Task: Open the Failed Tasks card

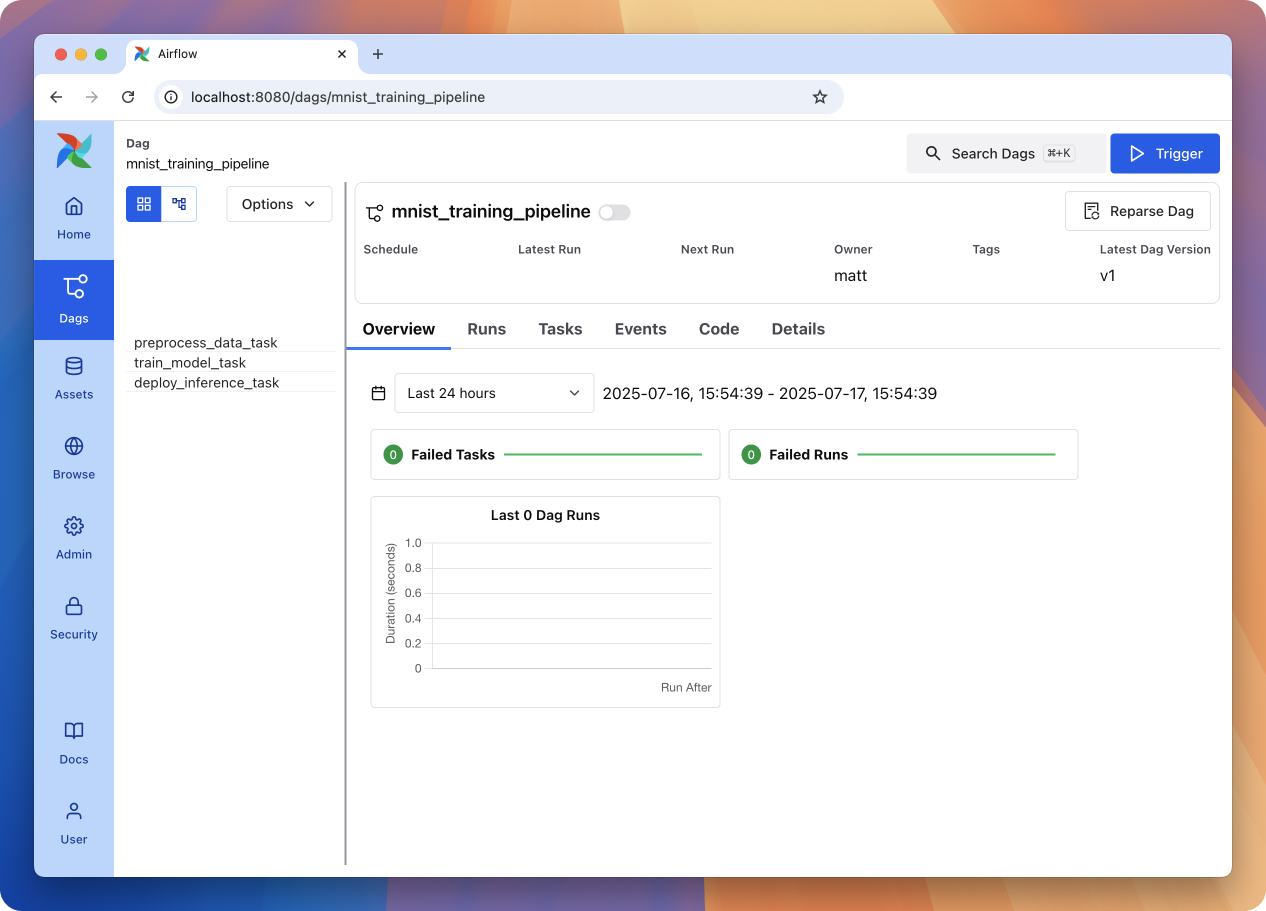Action: (545, 454)
